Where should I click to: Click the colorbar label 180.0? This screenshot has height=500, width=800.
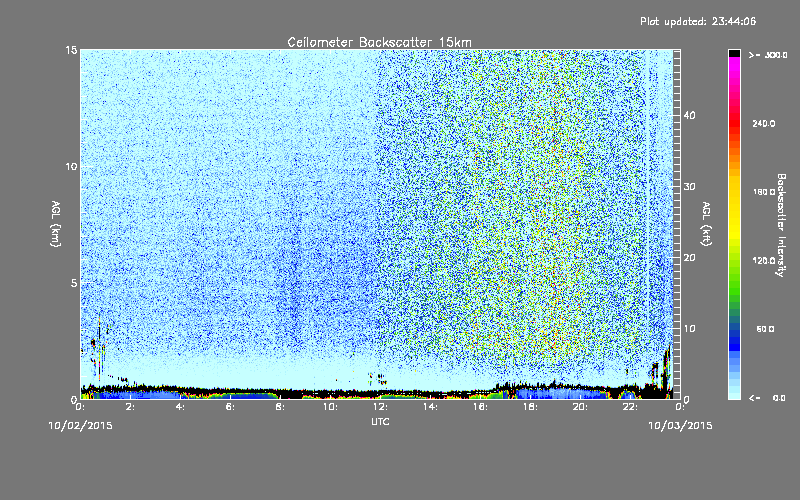[x=764, y=192]
